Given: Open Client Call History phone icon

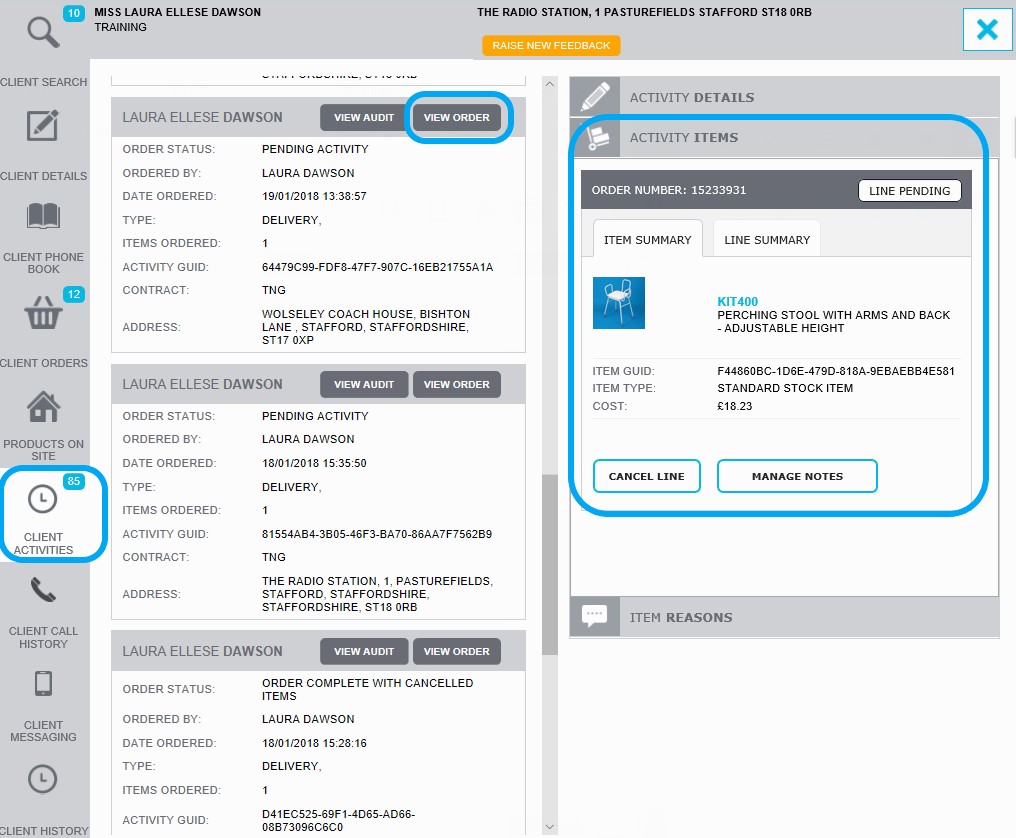Looking at the screenshot, I should 43,590.
